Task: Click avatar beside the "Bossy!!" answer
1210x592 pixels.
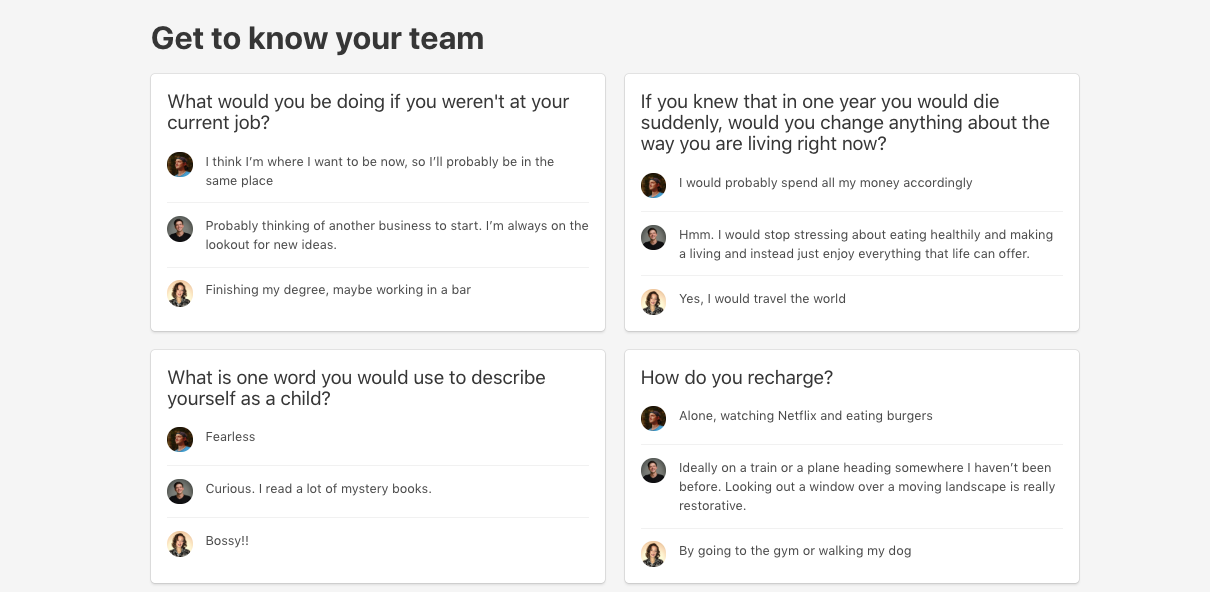Action: tap(180, 544)
